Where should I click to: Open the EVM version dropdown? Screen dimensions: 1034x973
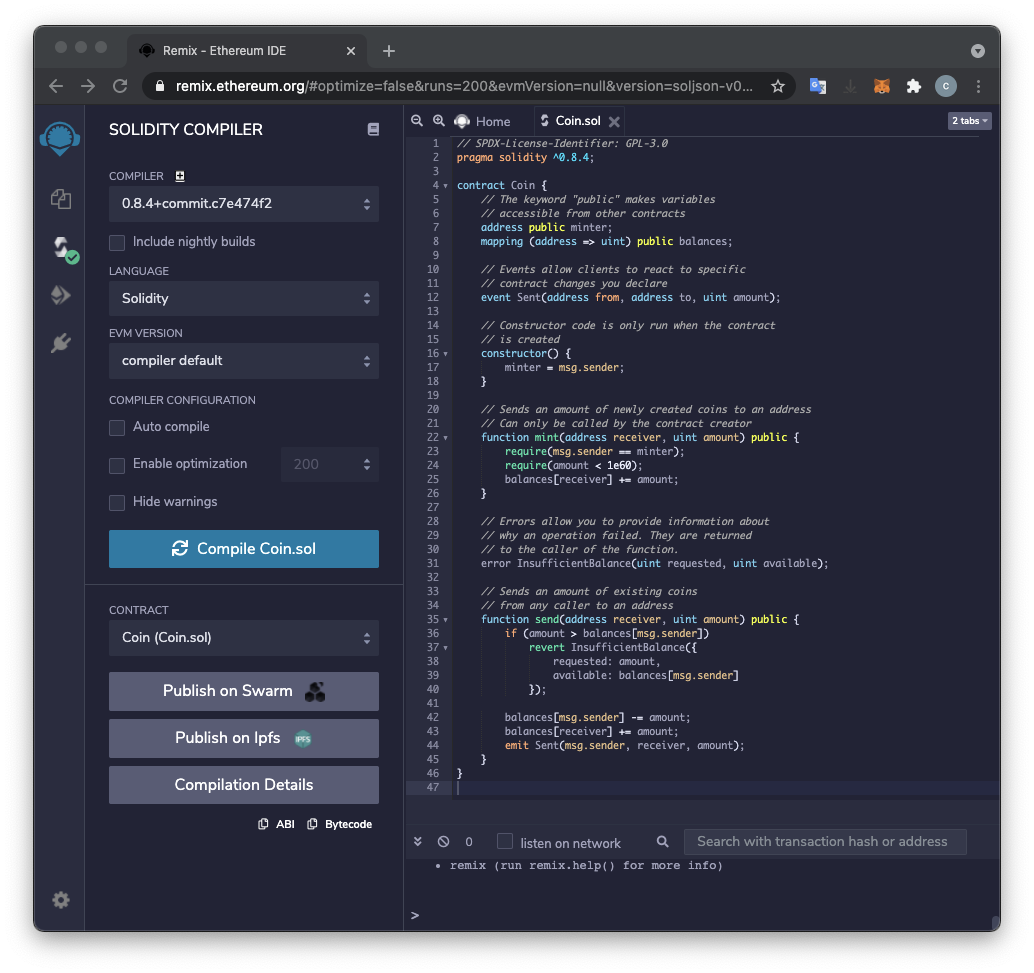(243, 360)
